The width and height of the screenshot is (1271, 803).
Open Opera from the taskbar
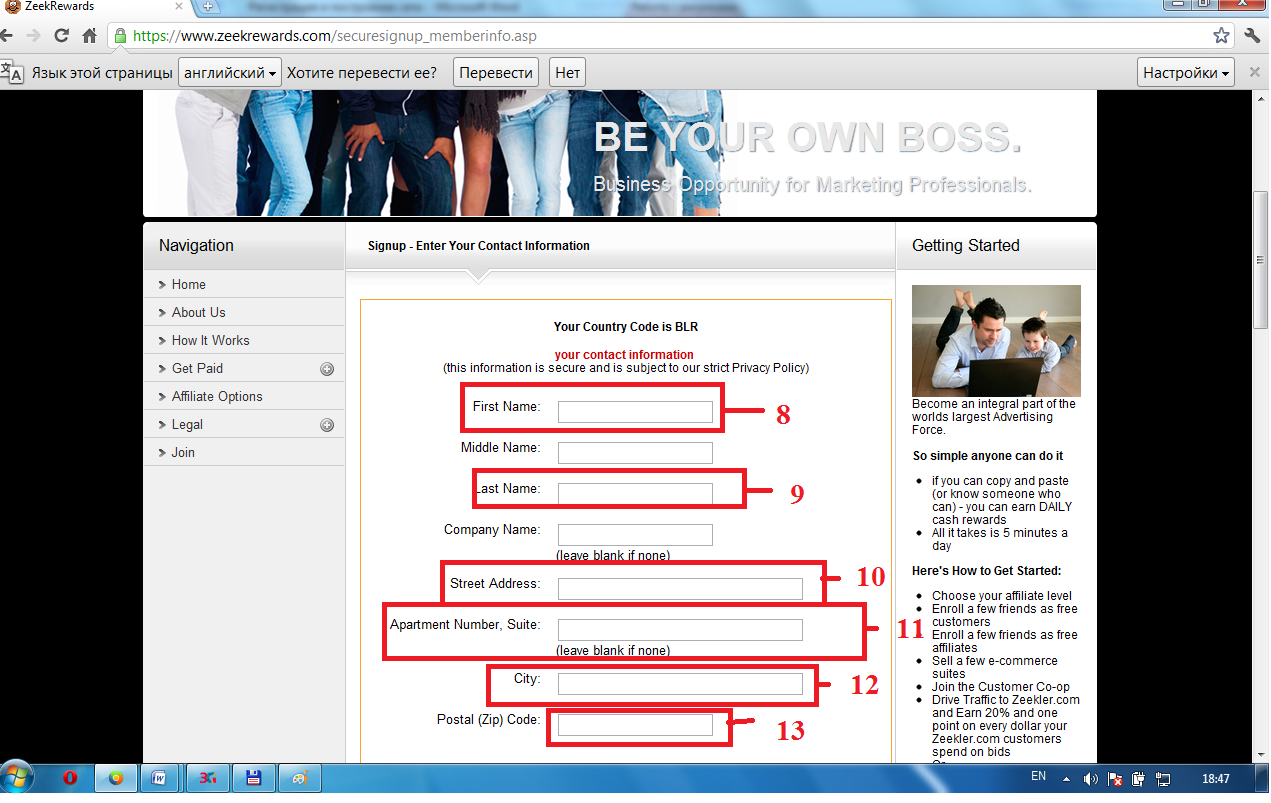(70, 778)
